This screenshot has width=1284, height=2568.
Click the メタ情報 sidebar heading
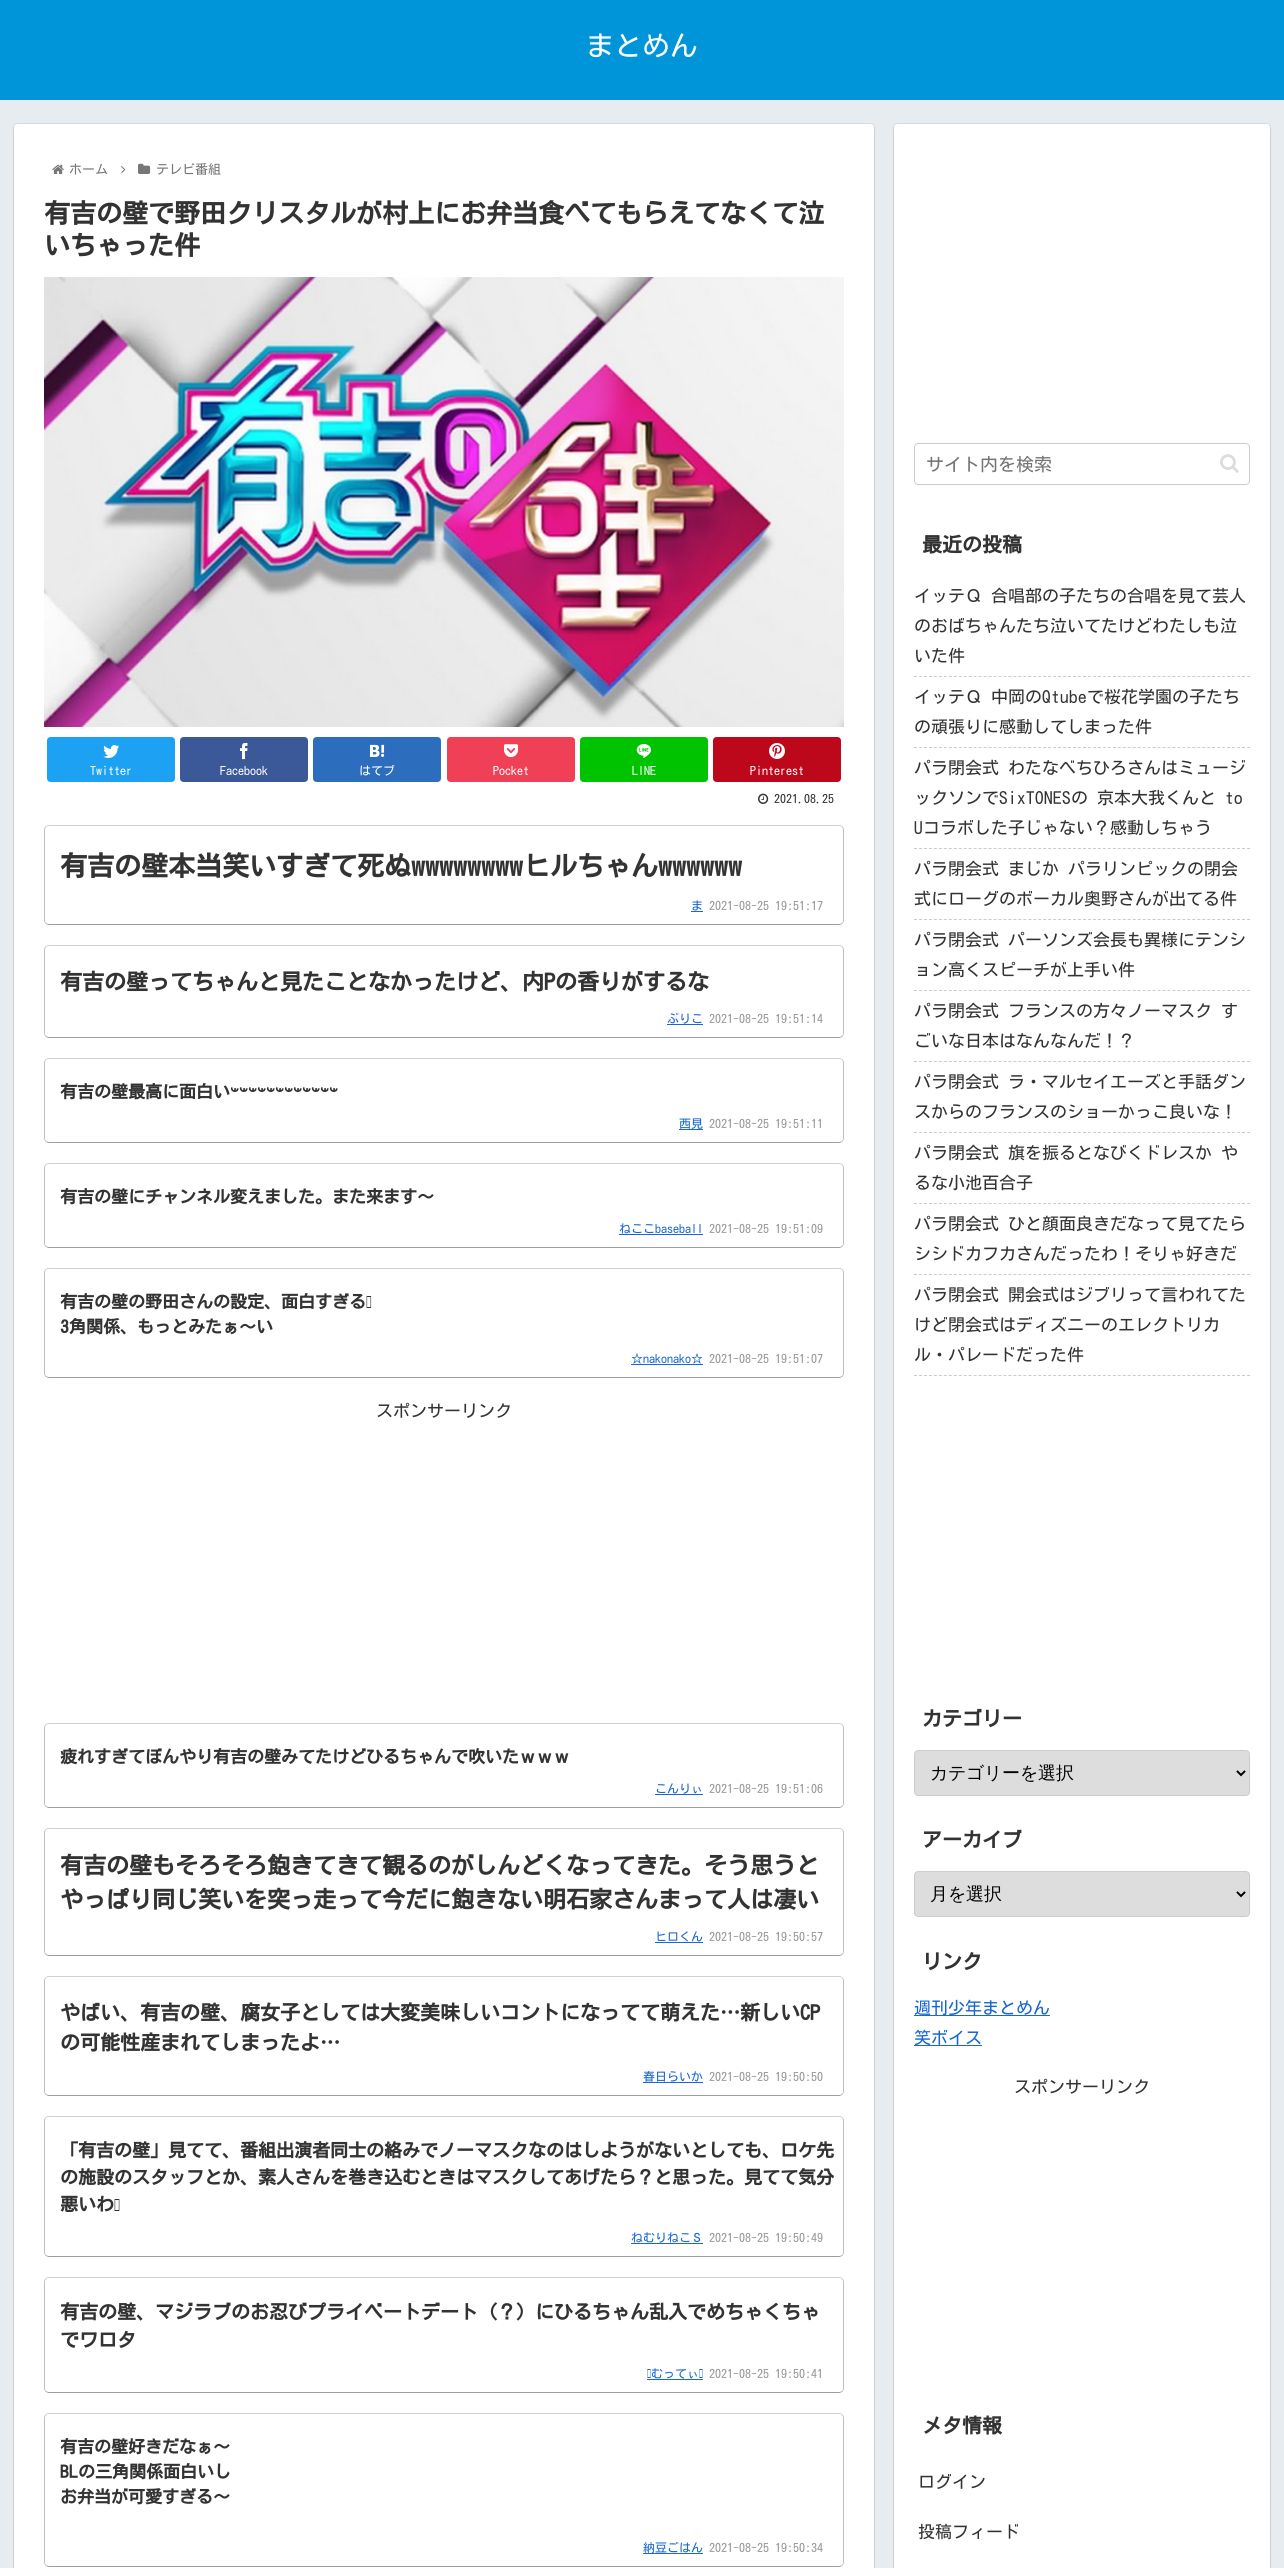(962, 2424)
